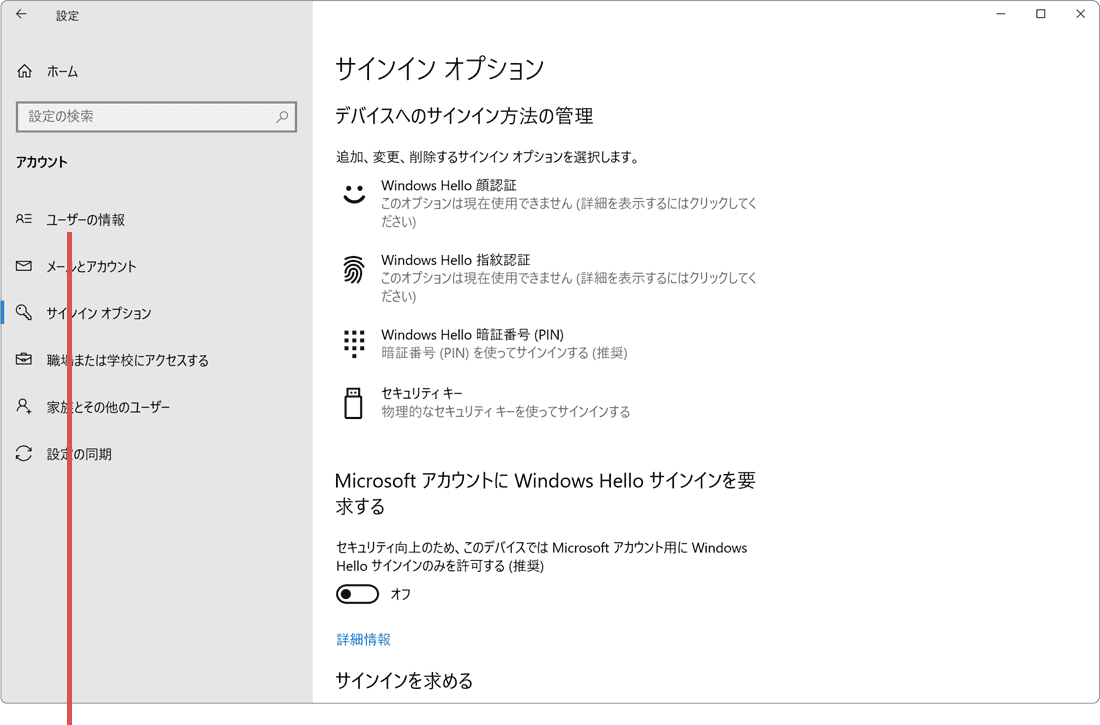Select 設定の同期 in the sidebar
Viewport: 1100px width, 725px height.
(x=85, y=453)
